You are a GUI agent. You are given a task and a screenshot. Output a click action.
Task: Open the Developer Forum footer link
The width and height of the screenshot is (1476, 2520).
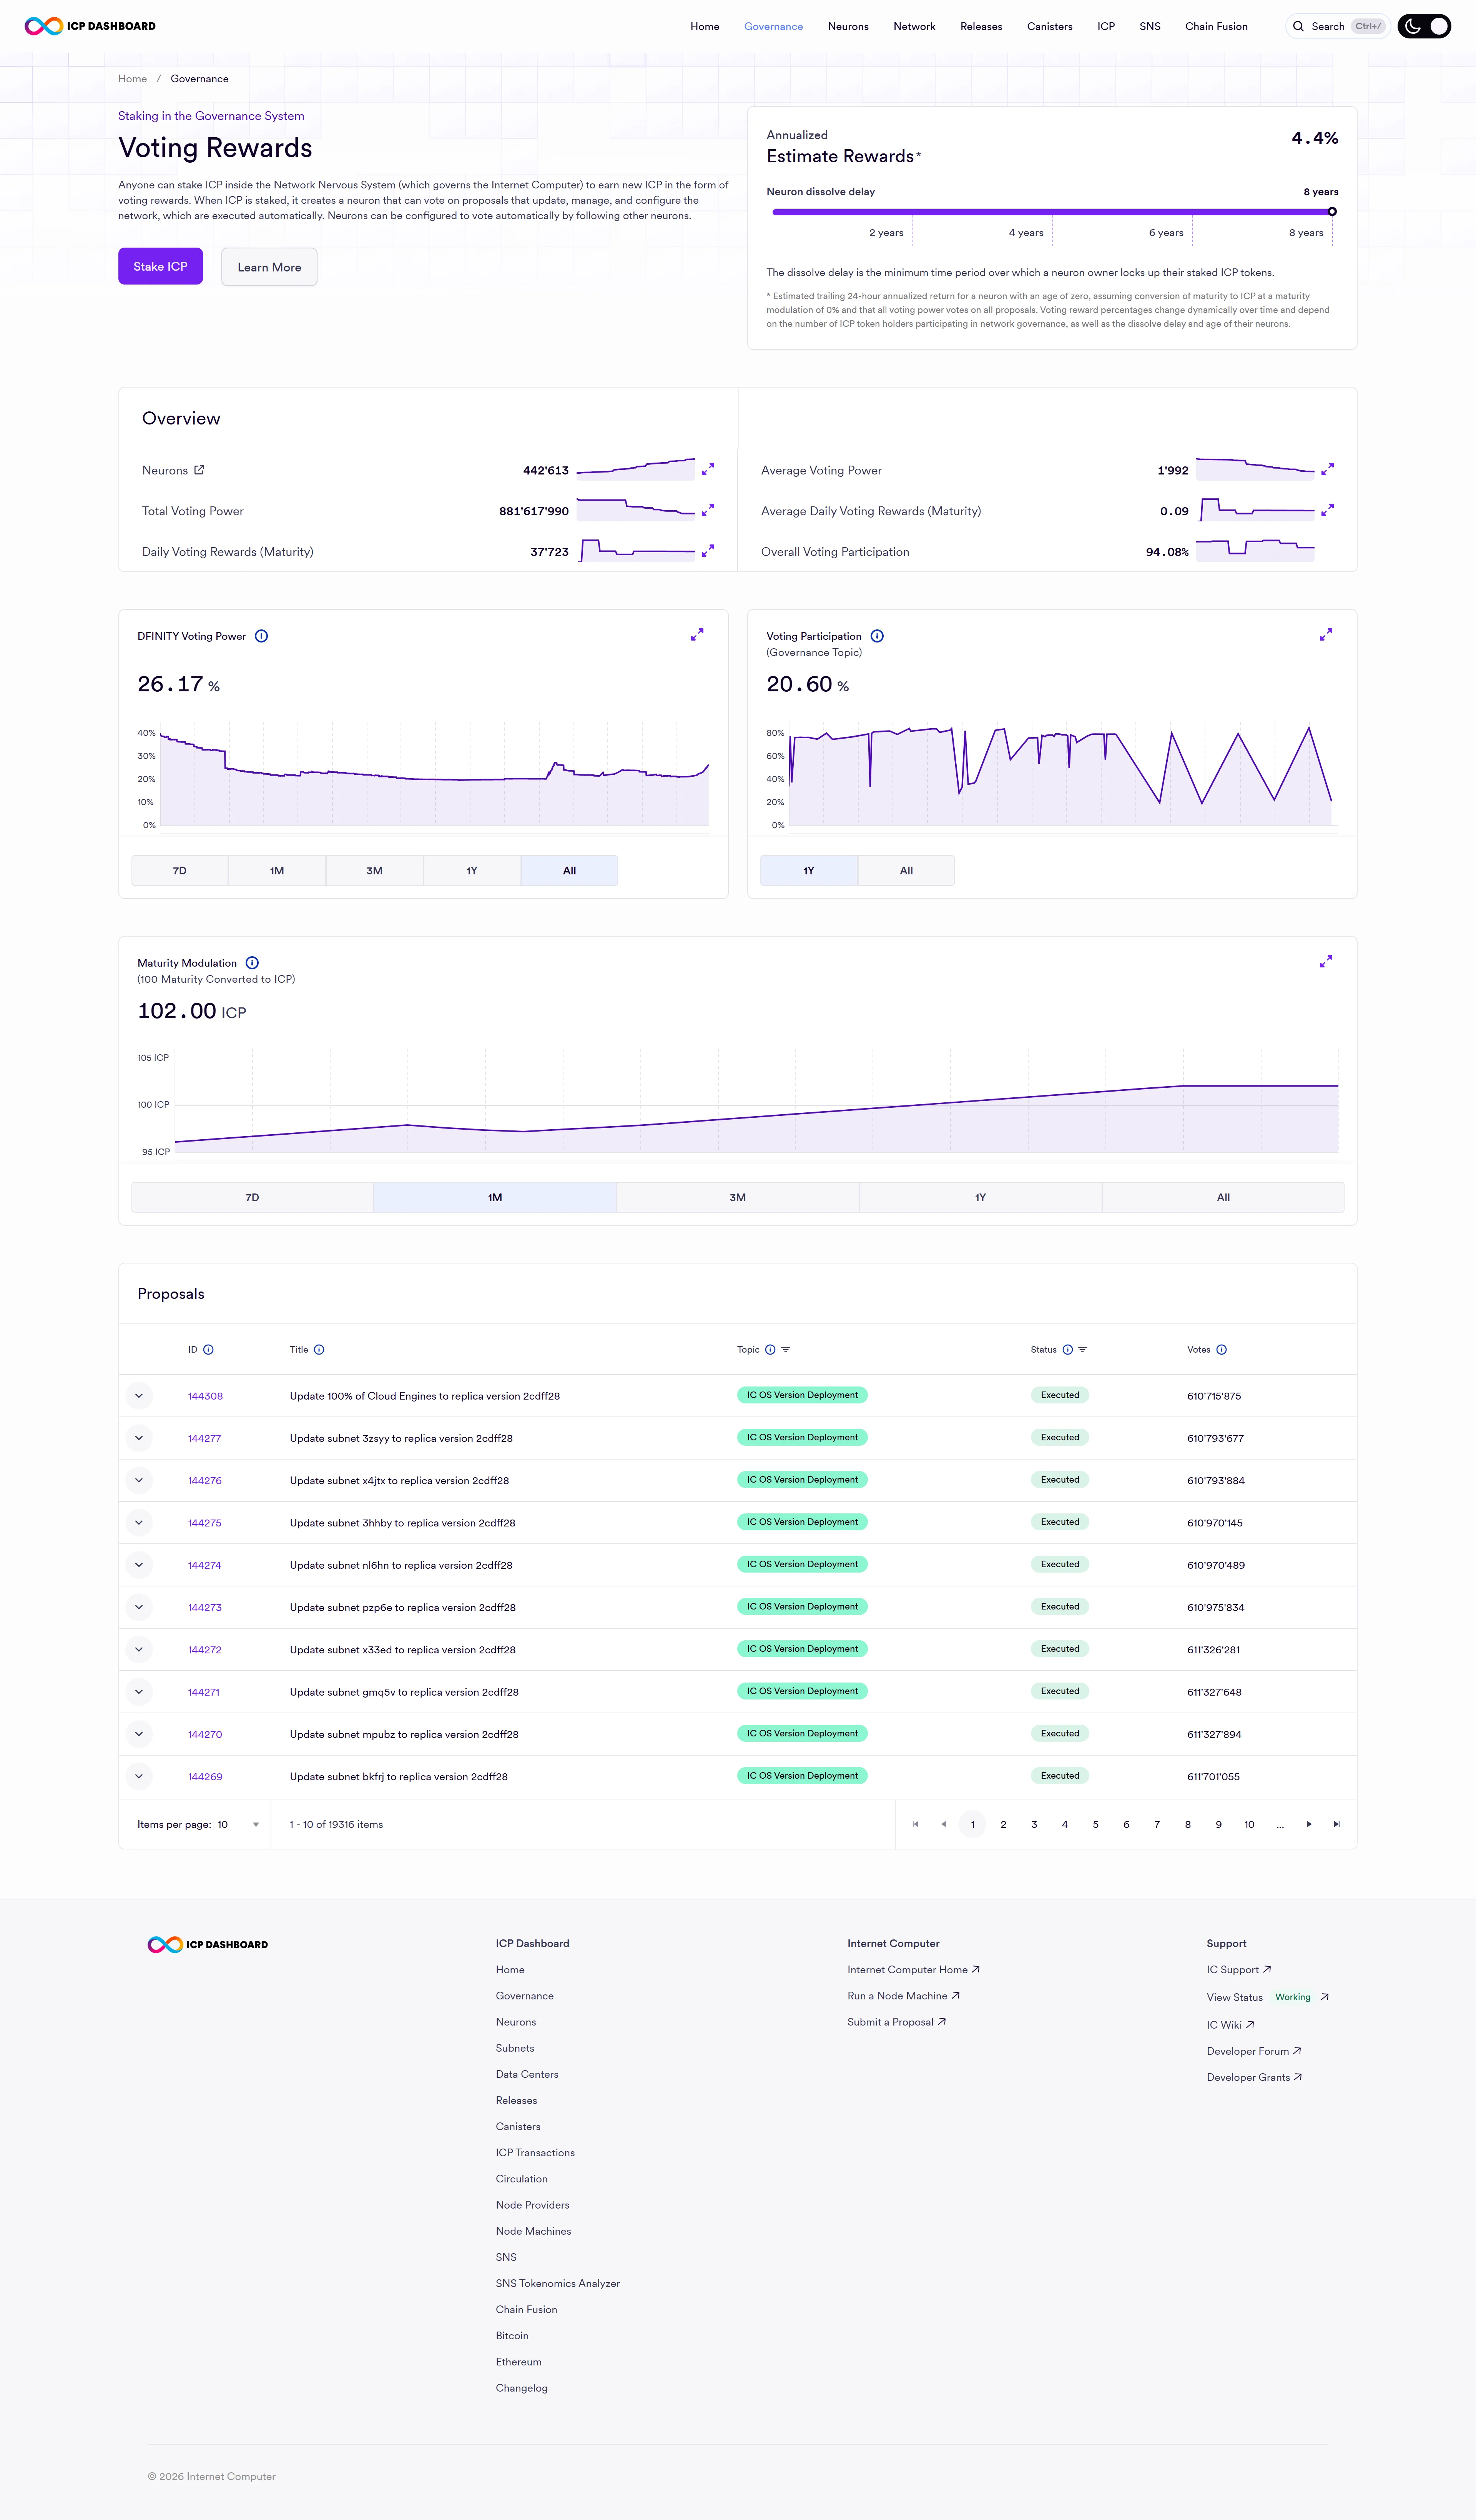[x=1254, y=2051]
